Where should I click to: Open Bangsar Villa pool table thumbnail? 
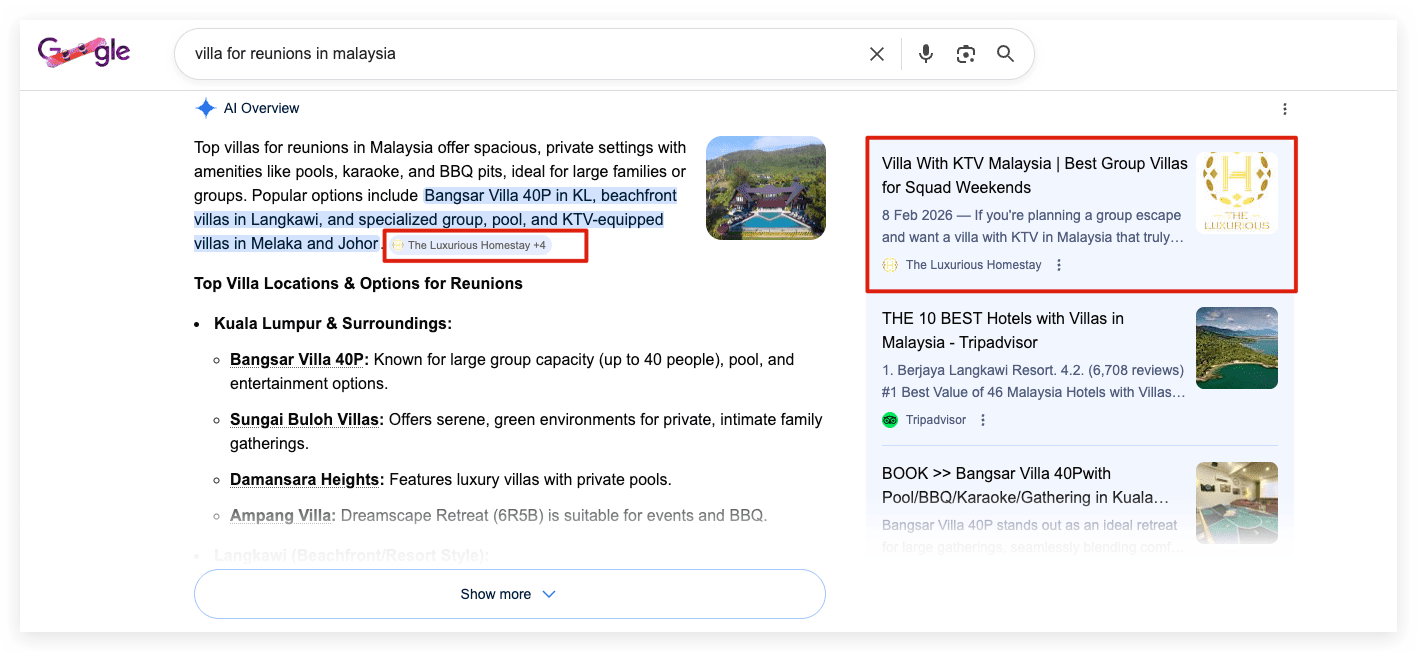[1237, 502]
